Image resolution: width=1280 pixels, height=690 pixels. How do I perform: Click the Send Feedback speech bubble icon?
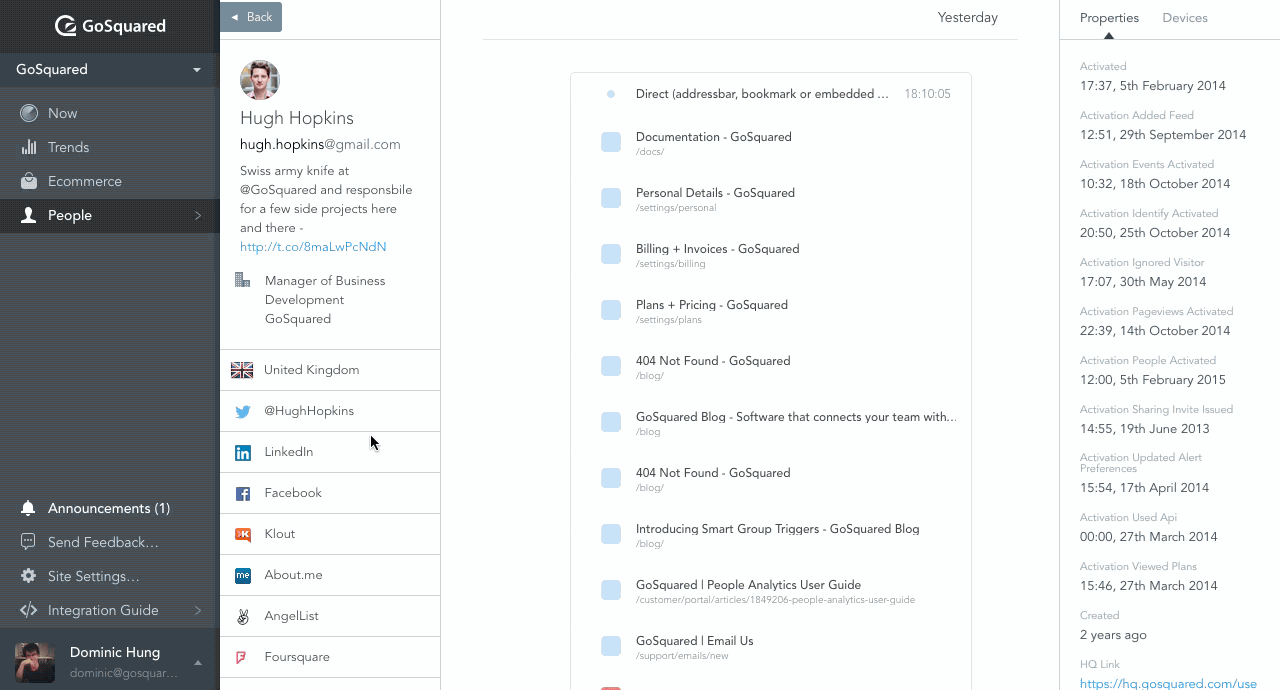coord(29,542)
